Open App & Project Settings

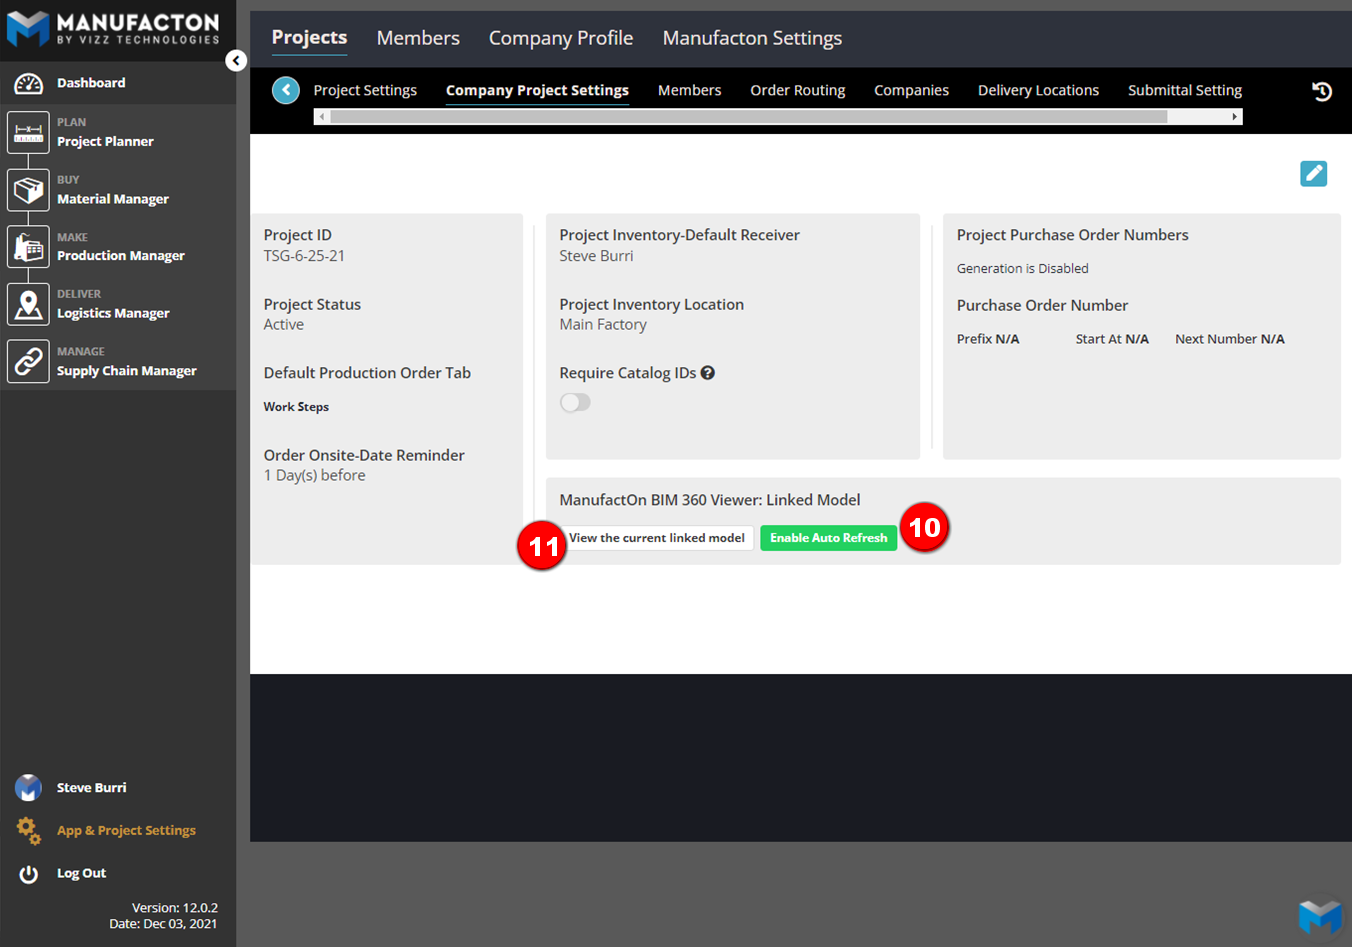126,831
